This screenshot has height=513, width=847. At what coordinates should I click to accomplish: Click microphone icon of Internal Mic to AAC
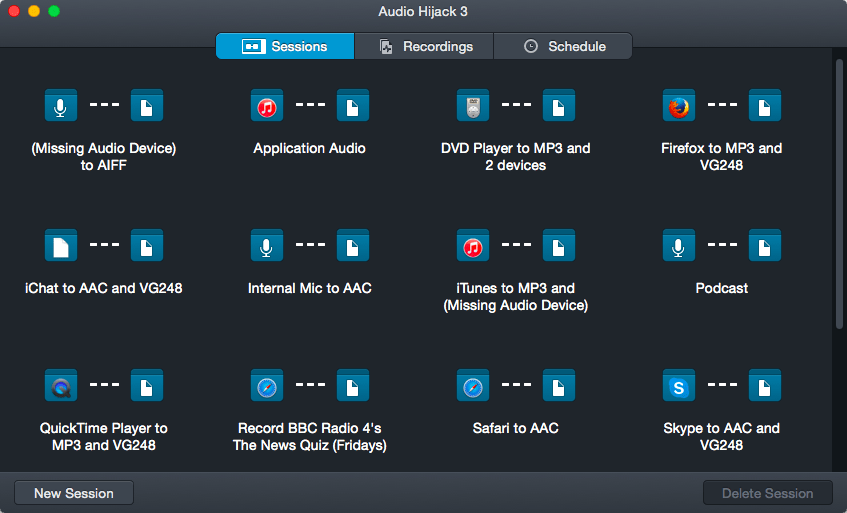pyautogui.click(x=267, y=246)
